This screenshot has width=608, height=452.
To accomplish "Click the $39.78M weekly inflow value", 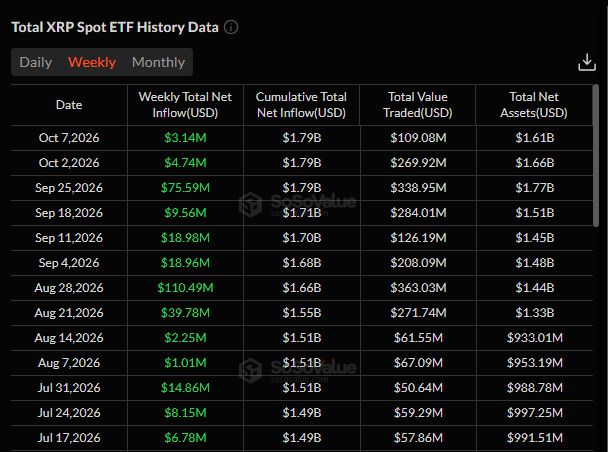I will point(185,312).
